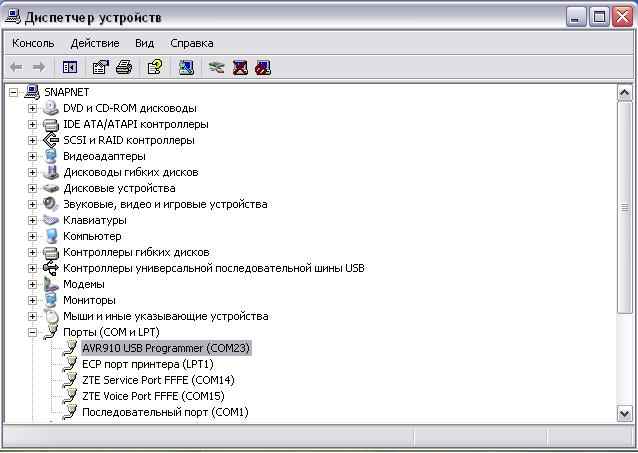
Task: Click the Дисководы гибких дисков icon
Action: (x=50, y=172)
